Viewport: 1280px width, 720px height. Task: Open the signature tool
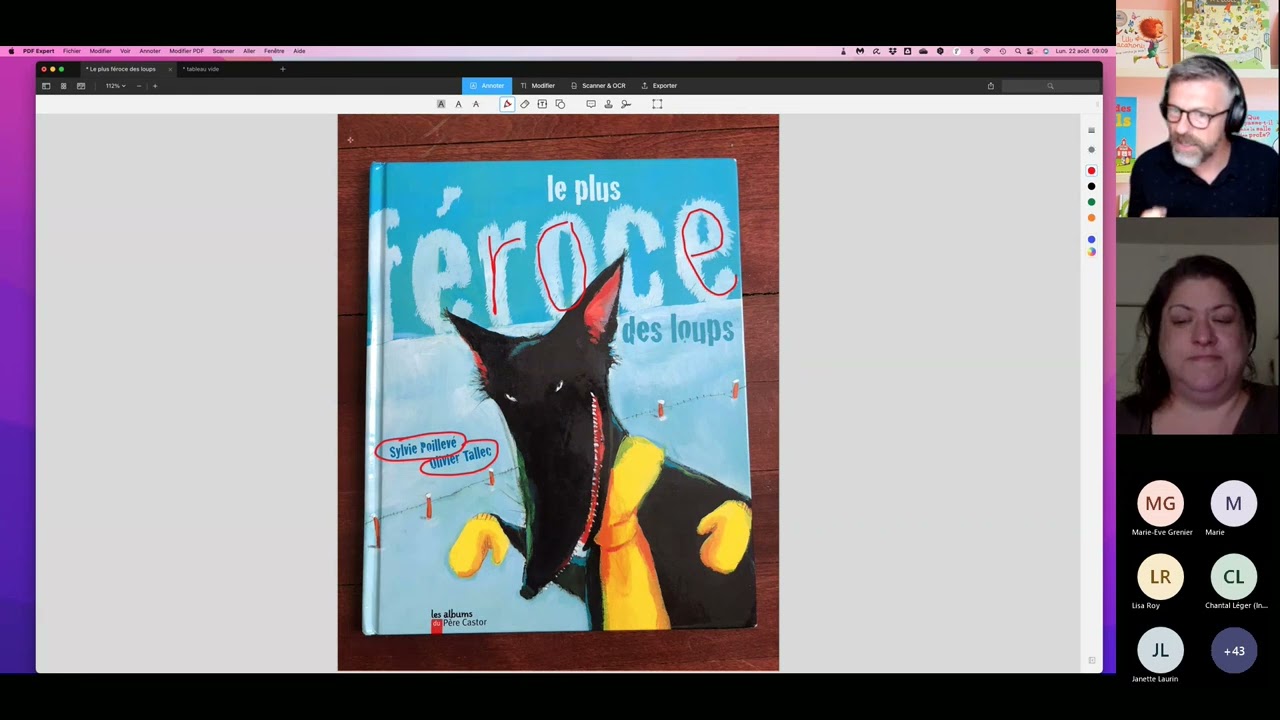tap(626, 104)
